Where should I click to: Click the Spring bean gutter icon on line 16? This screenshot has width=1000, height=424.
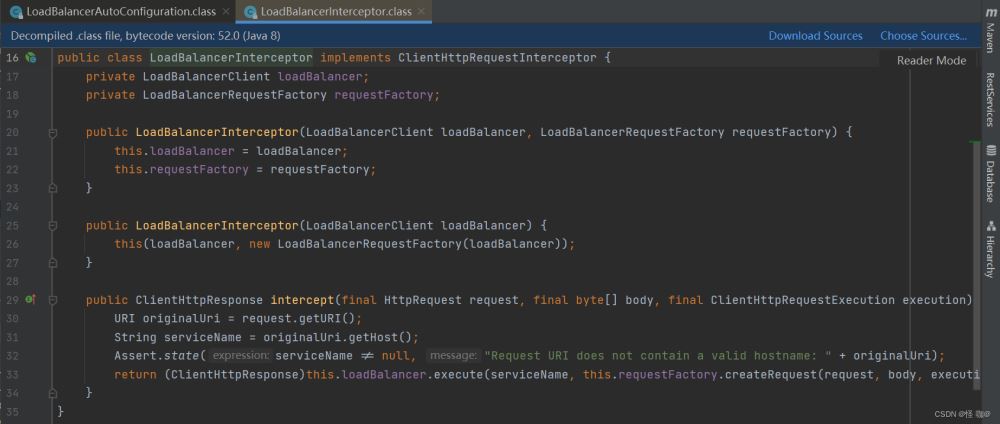pyautogui.click(x=30, y=58)
